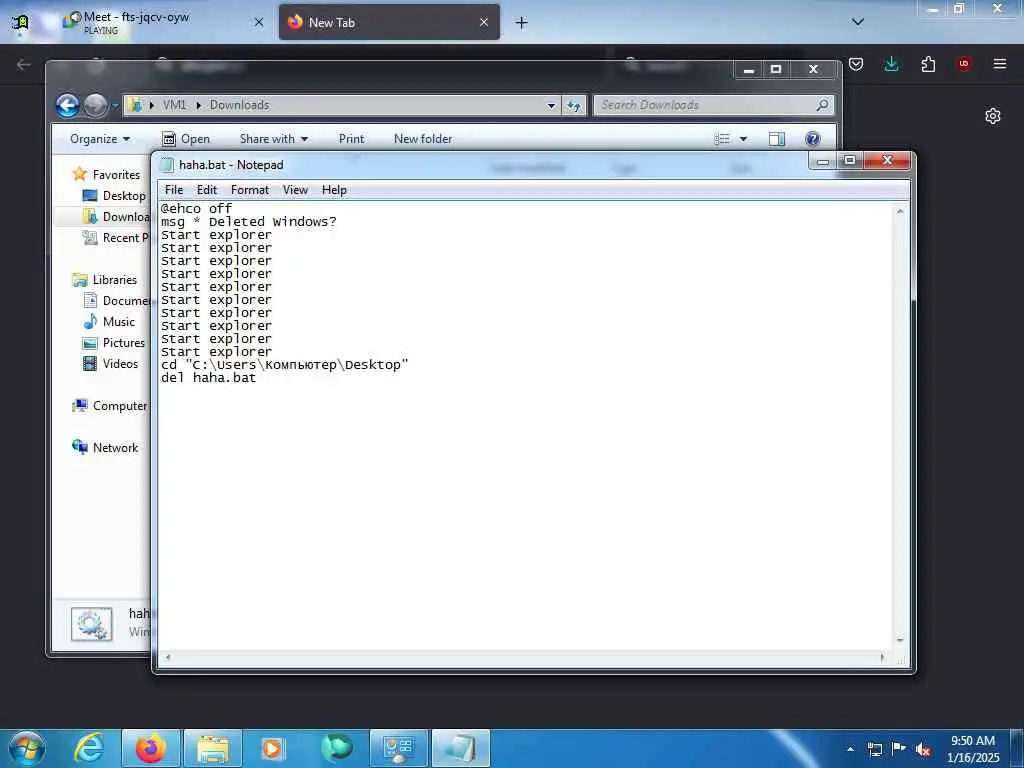Image resolution: width=1024 pixels, height=768 pixels.
Task: Toggle the preview pane button
Action: tap(776, 138)
